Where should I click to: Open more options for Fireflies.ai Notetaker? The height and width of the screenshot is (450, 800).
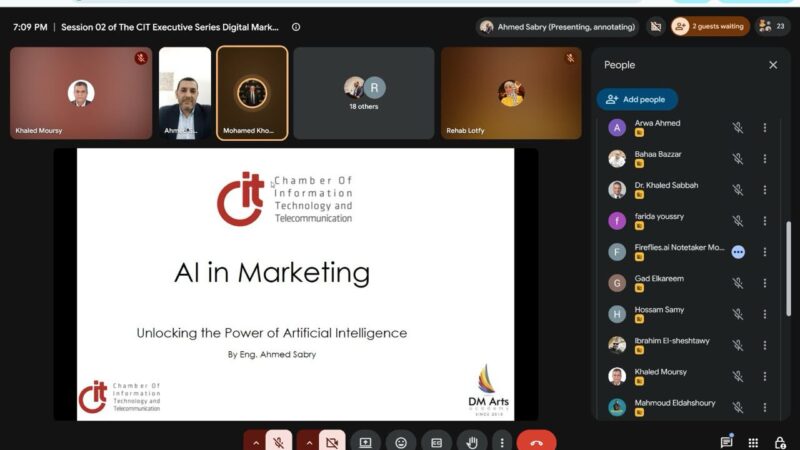(x=765, y=252)
